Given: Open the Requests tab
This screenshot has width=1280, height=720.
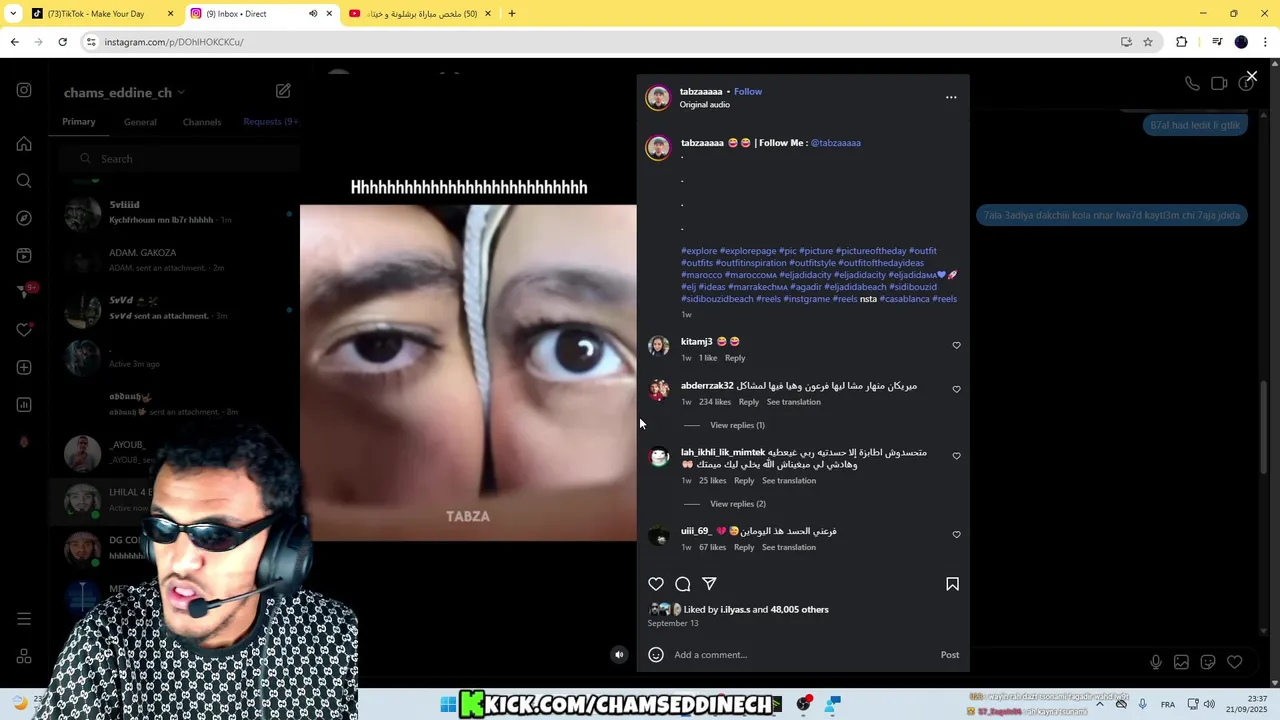Looking at the screenshot, I should tap(270, 122).
